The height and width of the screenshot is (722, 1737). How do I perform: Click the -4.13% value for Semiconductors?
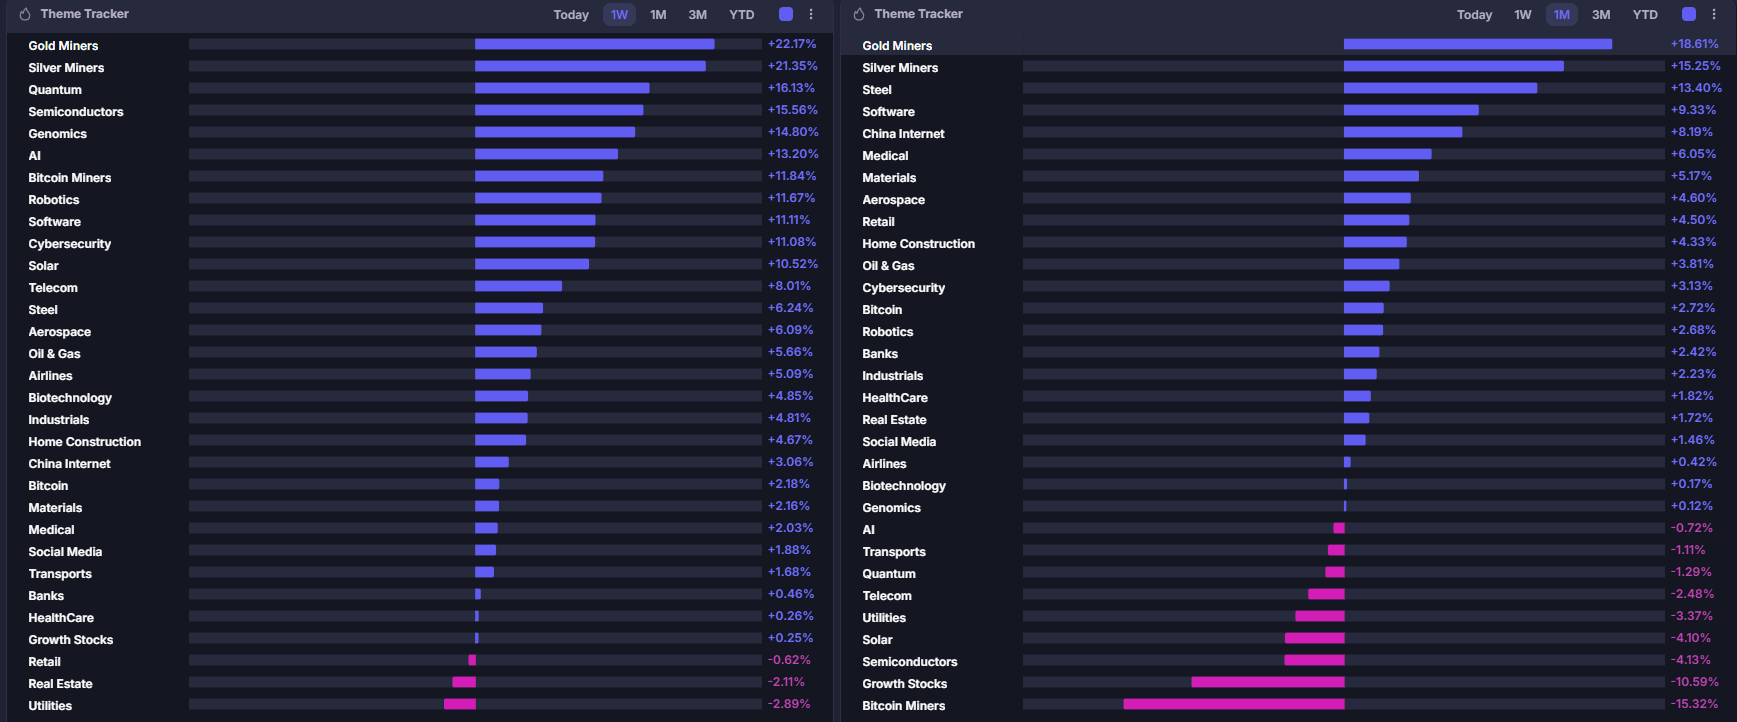tap(1690, 660)
